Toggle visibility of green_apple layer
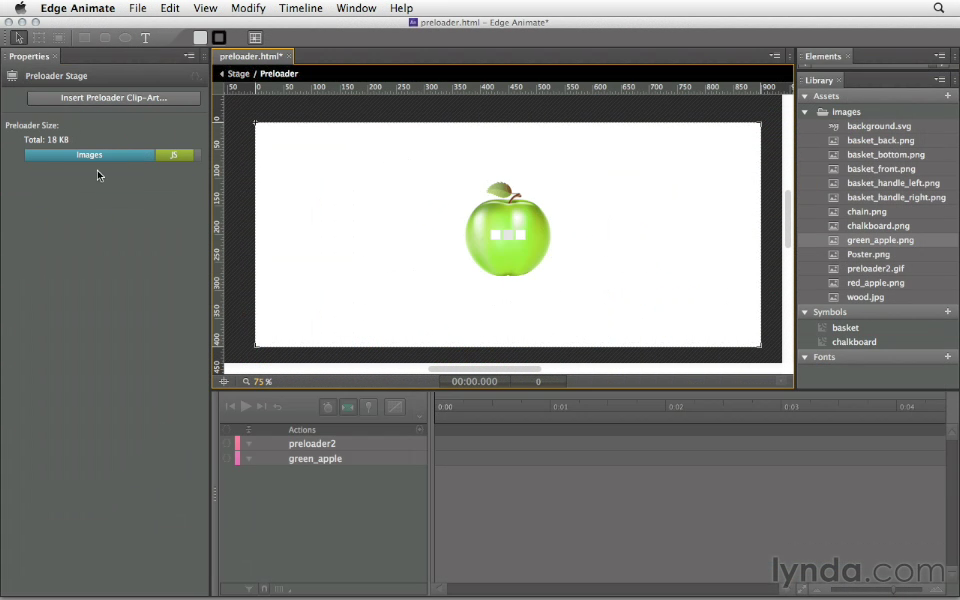This screenshot has width=960, height=600. (x=227, y=459)
